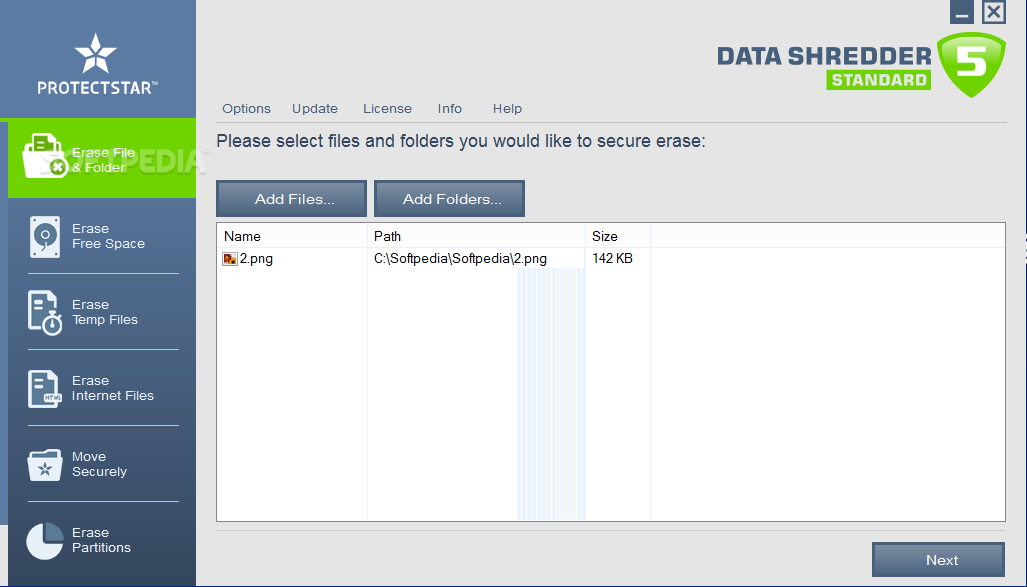
Task: Select the Erase Partitions label
Action: pos(102,540)
